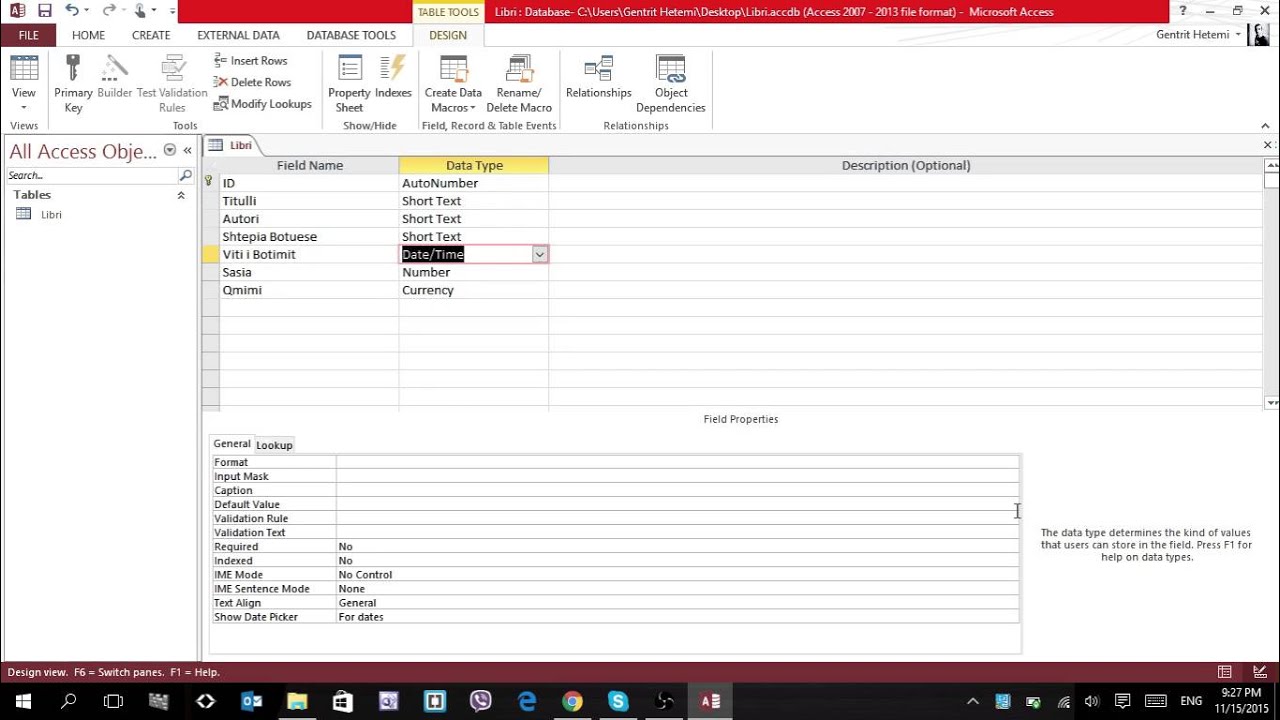Select the General properties tab
The image size is (1280, 720).
point(232,444)
